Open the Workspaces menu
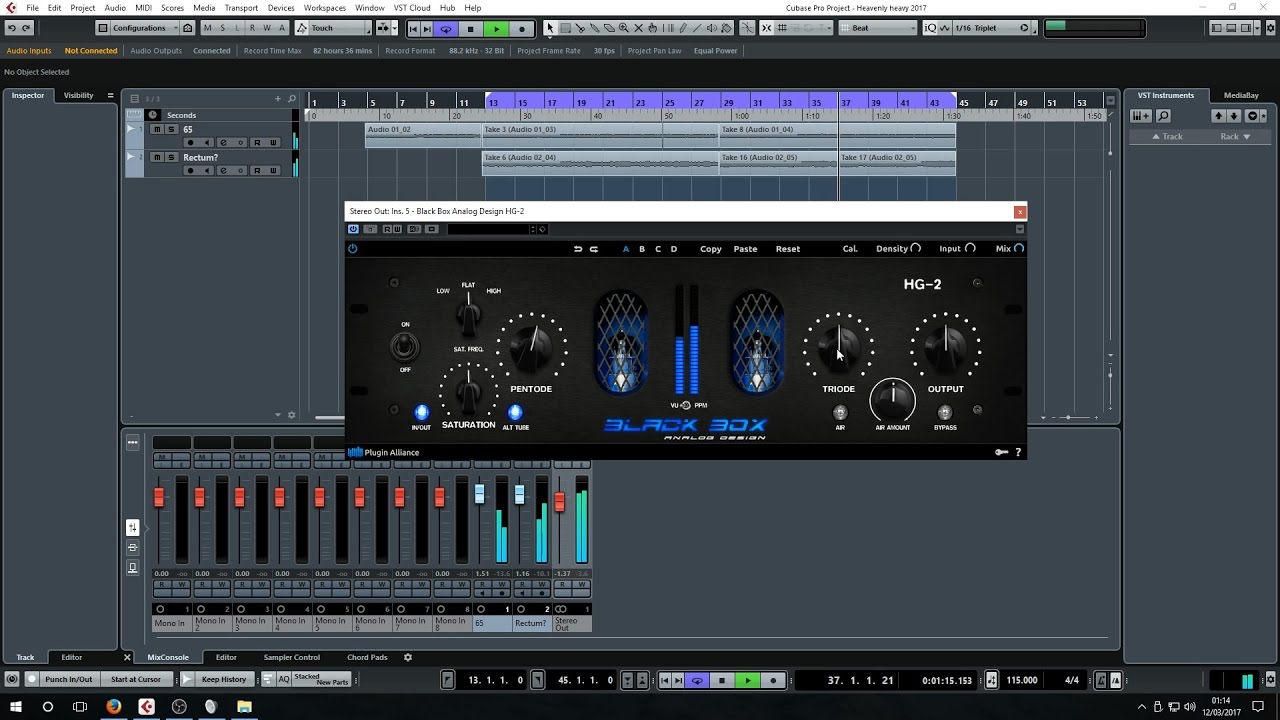This screenshot has width=1280, height=720. pos(324,8)
